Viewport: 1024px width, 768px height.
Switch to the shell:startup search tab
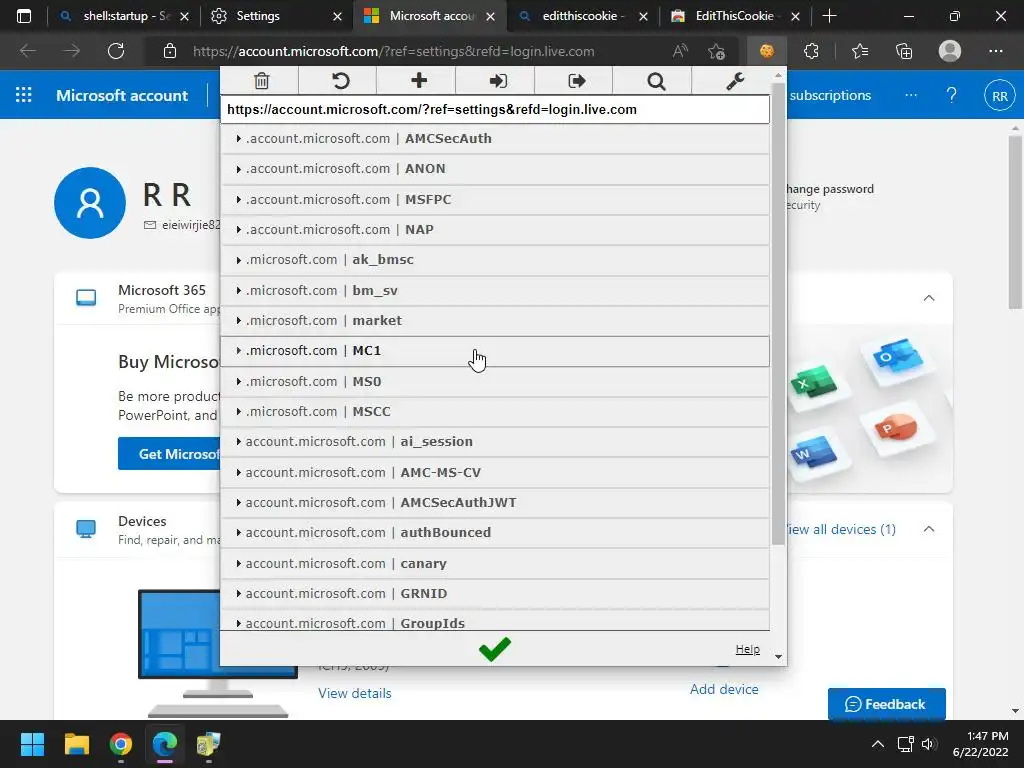pos(123,16)
